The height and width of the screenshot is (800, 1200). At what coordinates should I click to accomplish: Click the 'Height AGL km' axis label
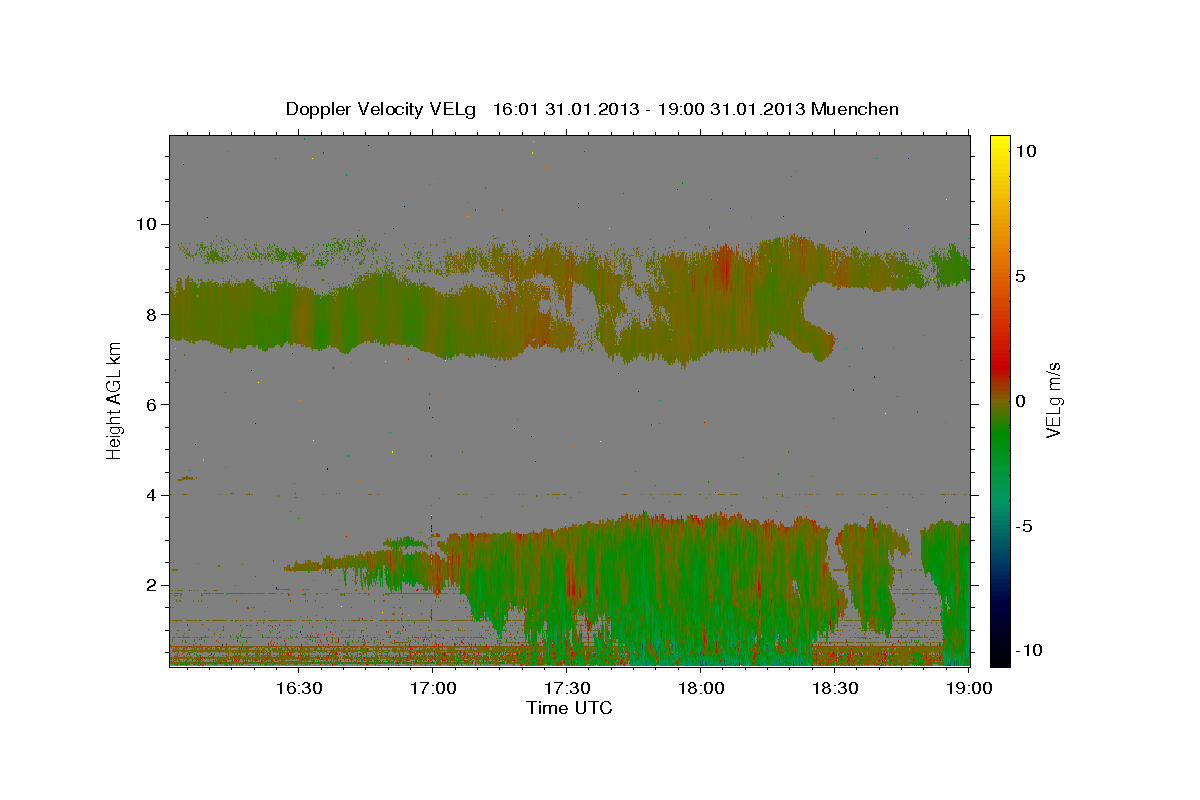click(115, 400)
